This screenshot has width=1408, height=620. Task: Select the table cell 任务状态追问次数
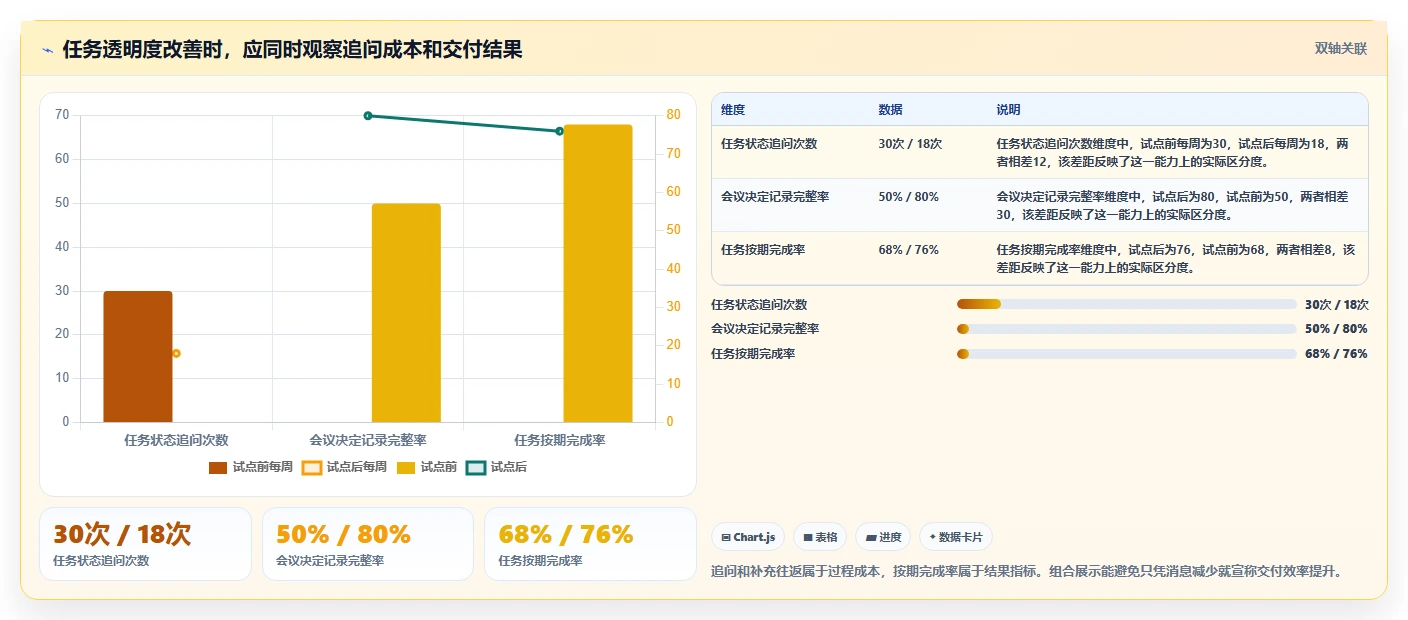[x=769, y=144]
